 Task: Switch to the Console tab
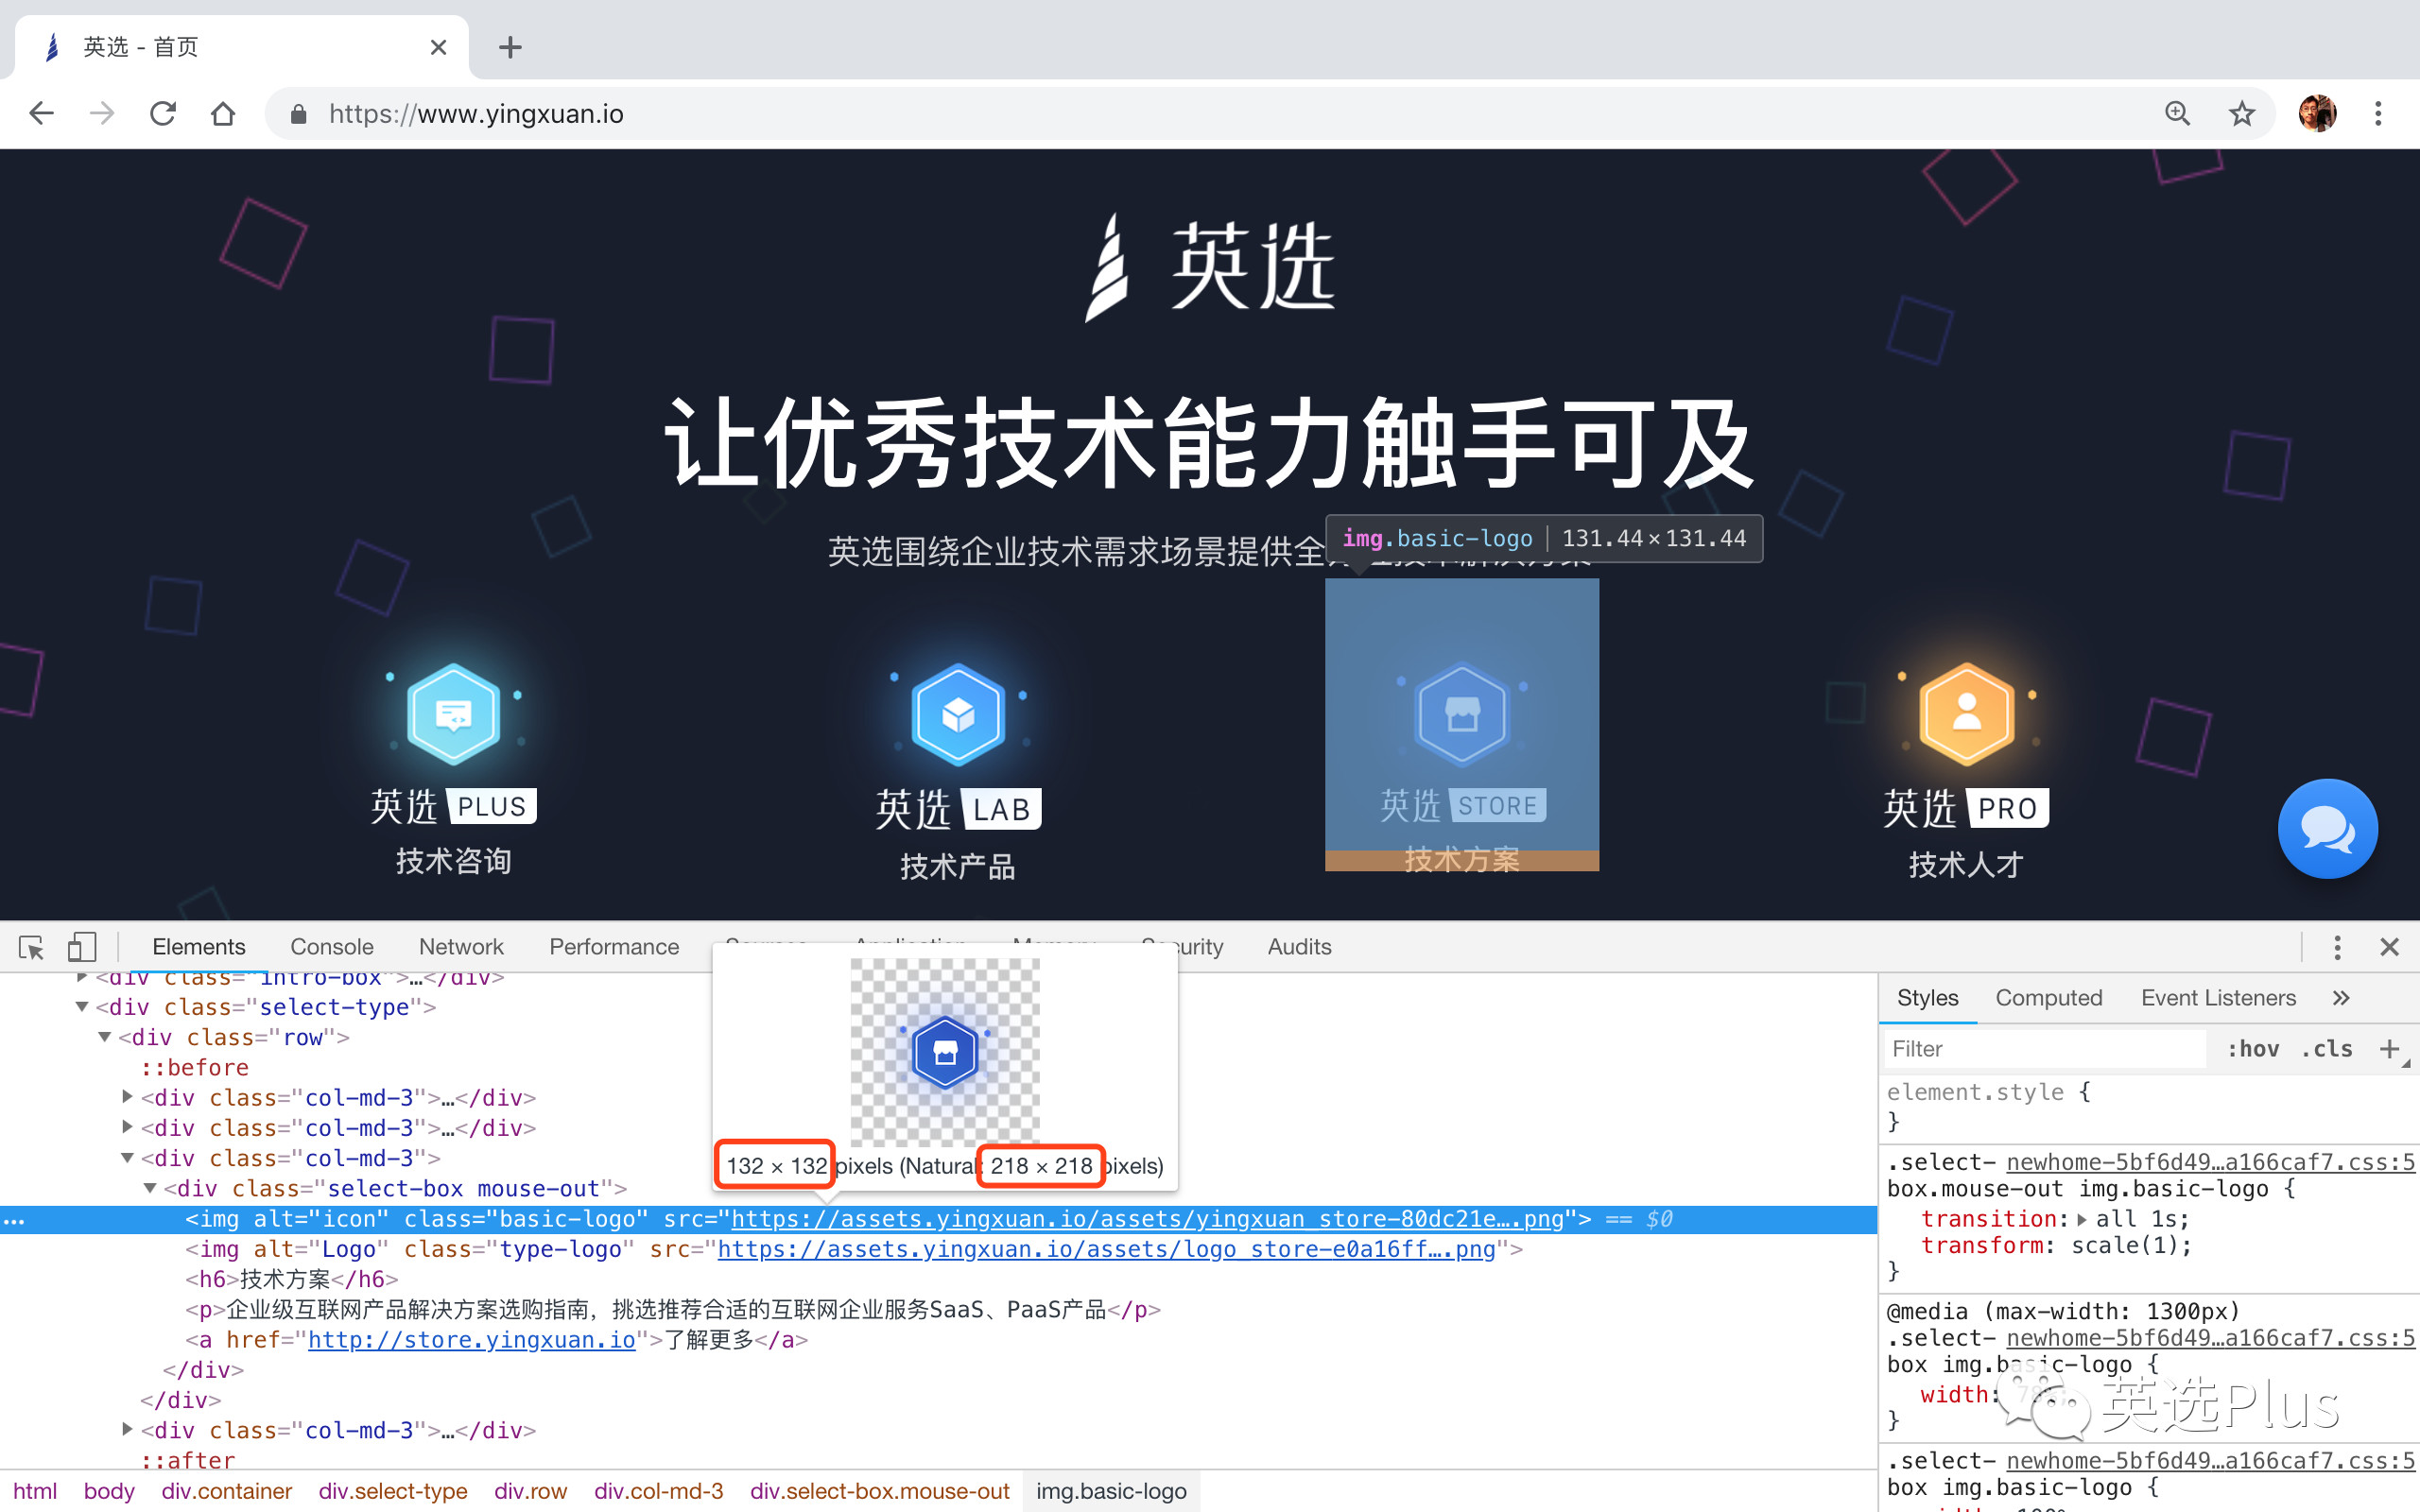(x=331, y=946)
